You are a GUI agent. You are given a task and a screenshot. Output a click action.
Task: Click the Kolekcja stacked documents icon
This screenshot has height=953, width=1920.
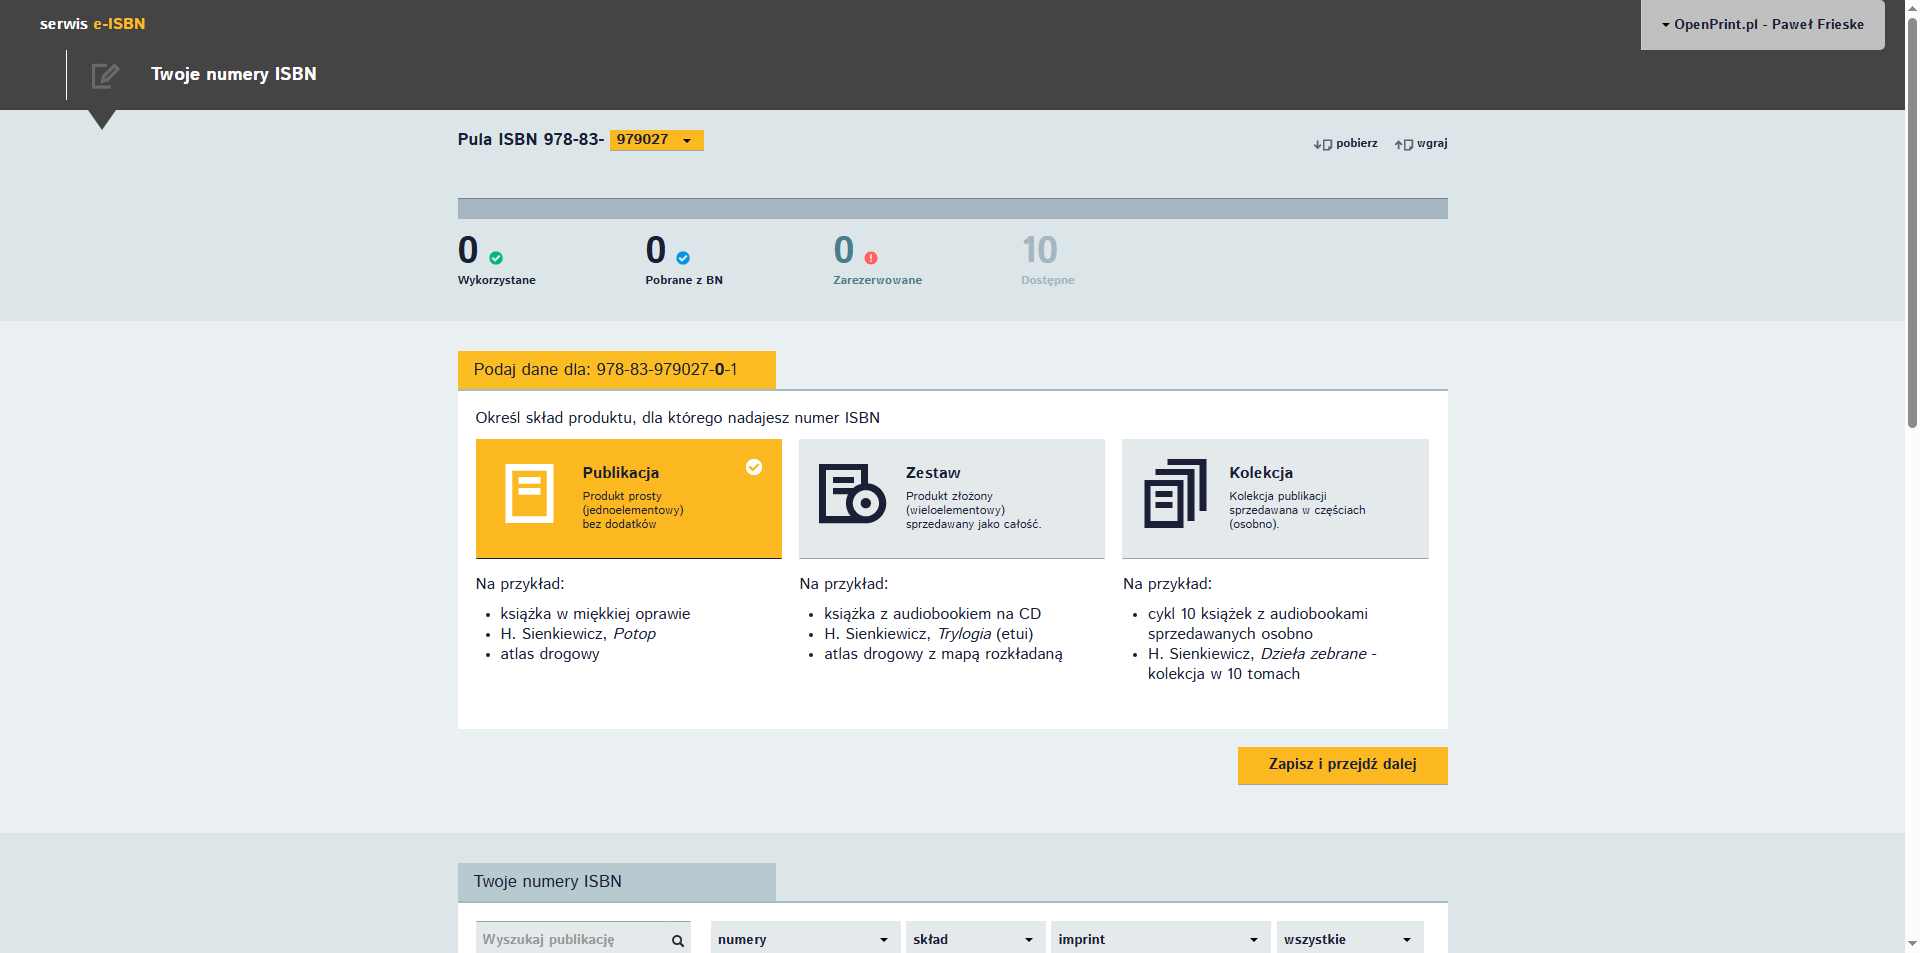pos(1175,493)
